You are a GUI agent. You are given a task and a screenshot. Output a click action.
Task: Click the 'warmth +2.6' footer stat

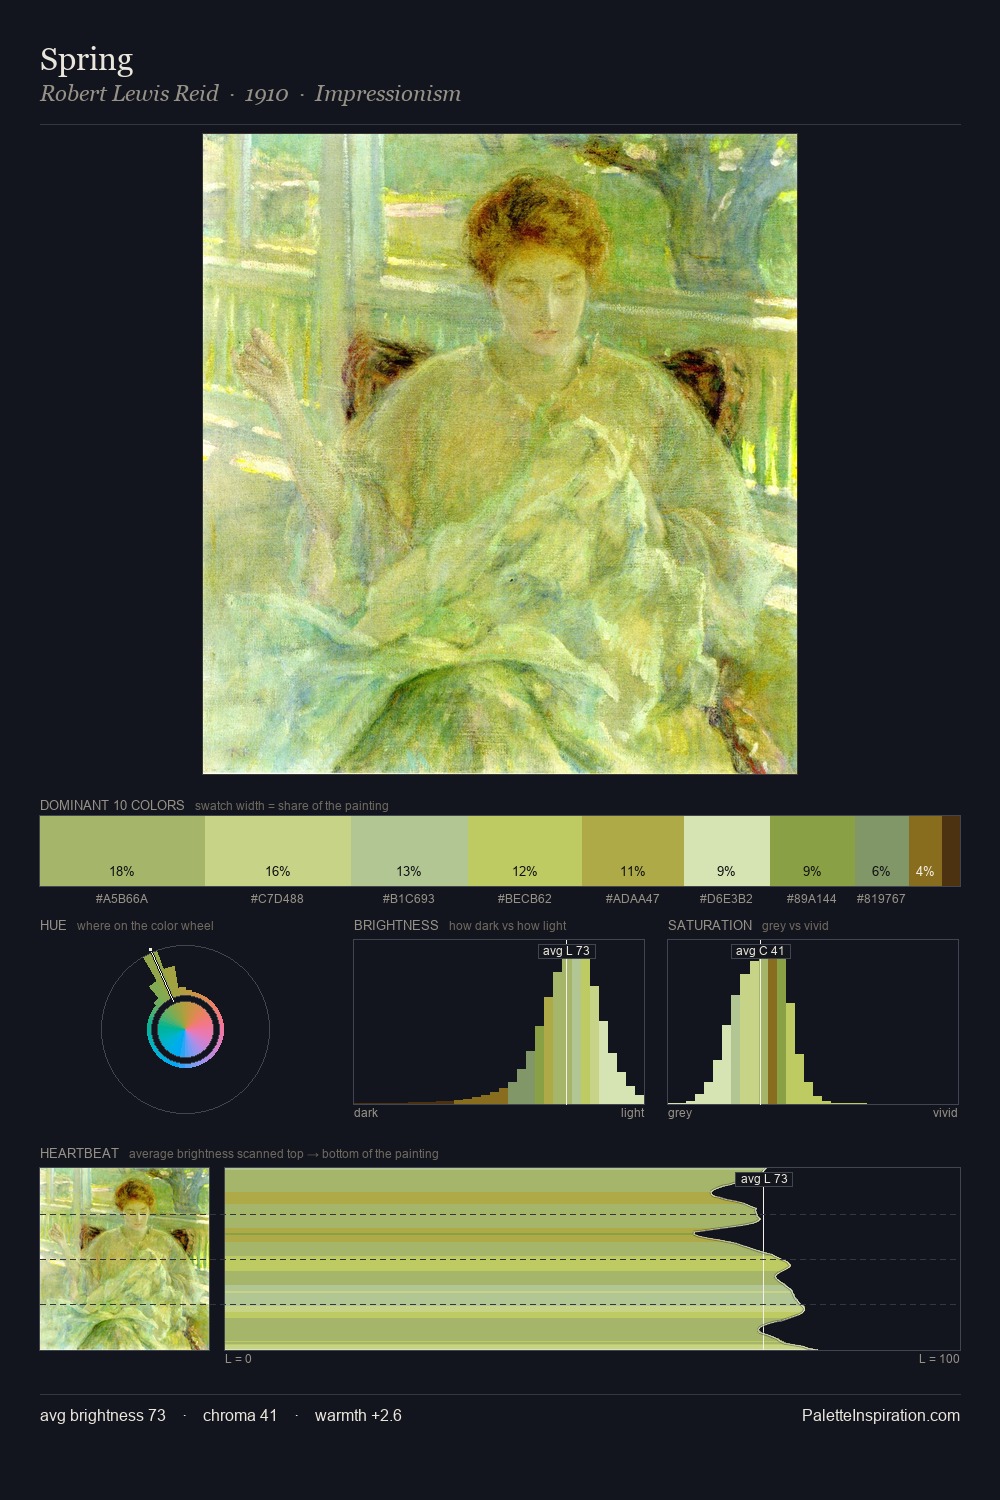358,1415
